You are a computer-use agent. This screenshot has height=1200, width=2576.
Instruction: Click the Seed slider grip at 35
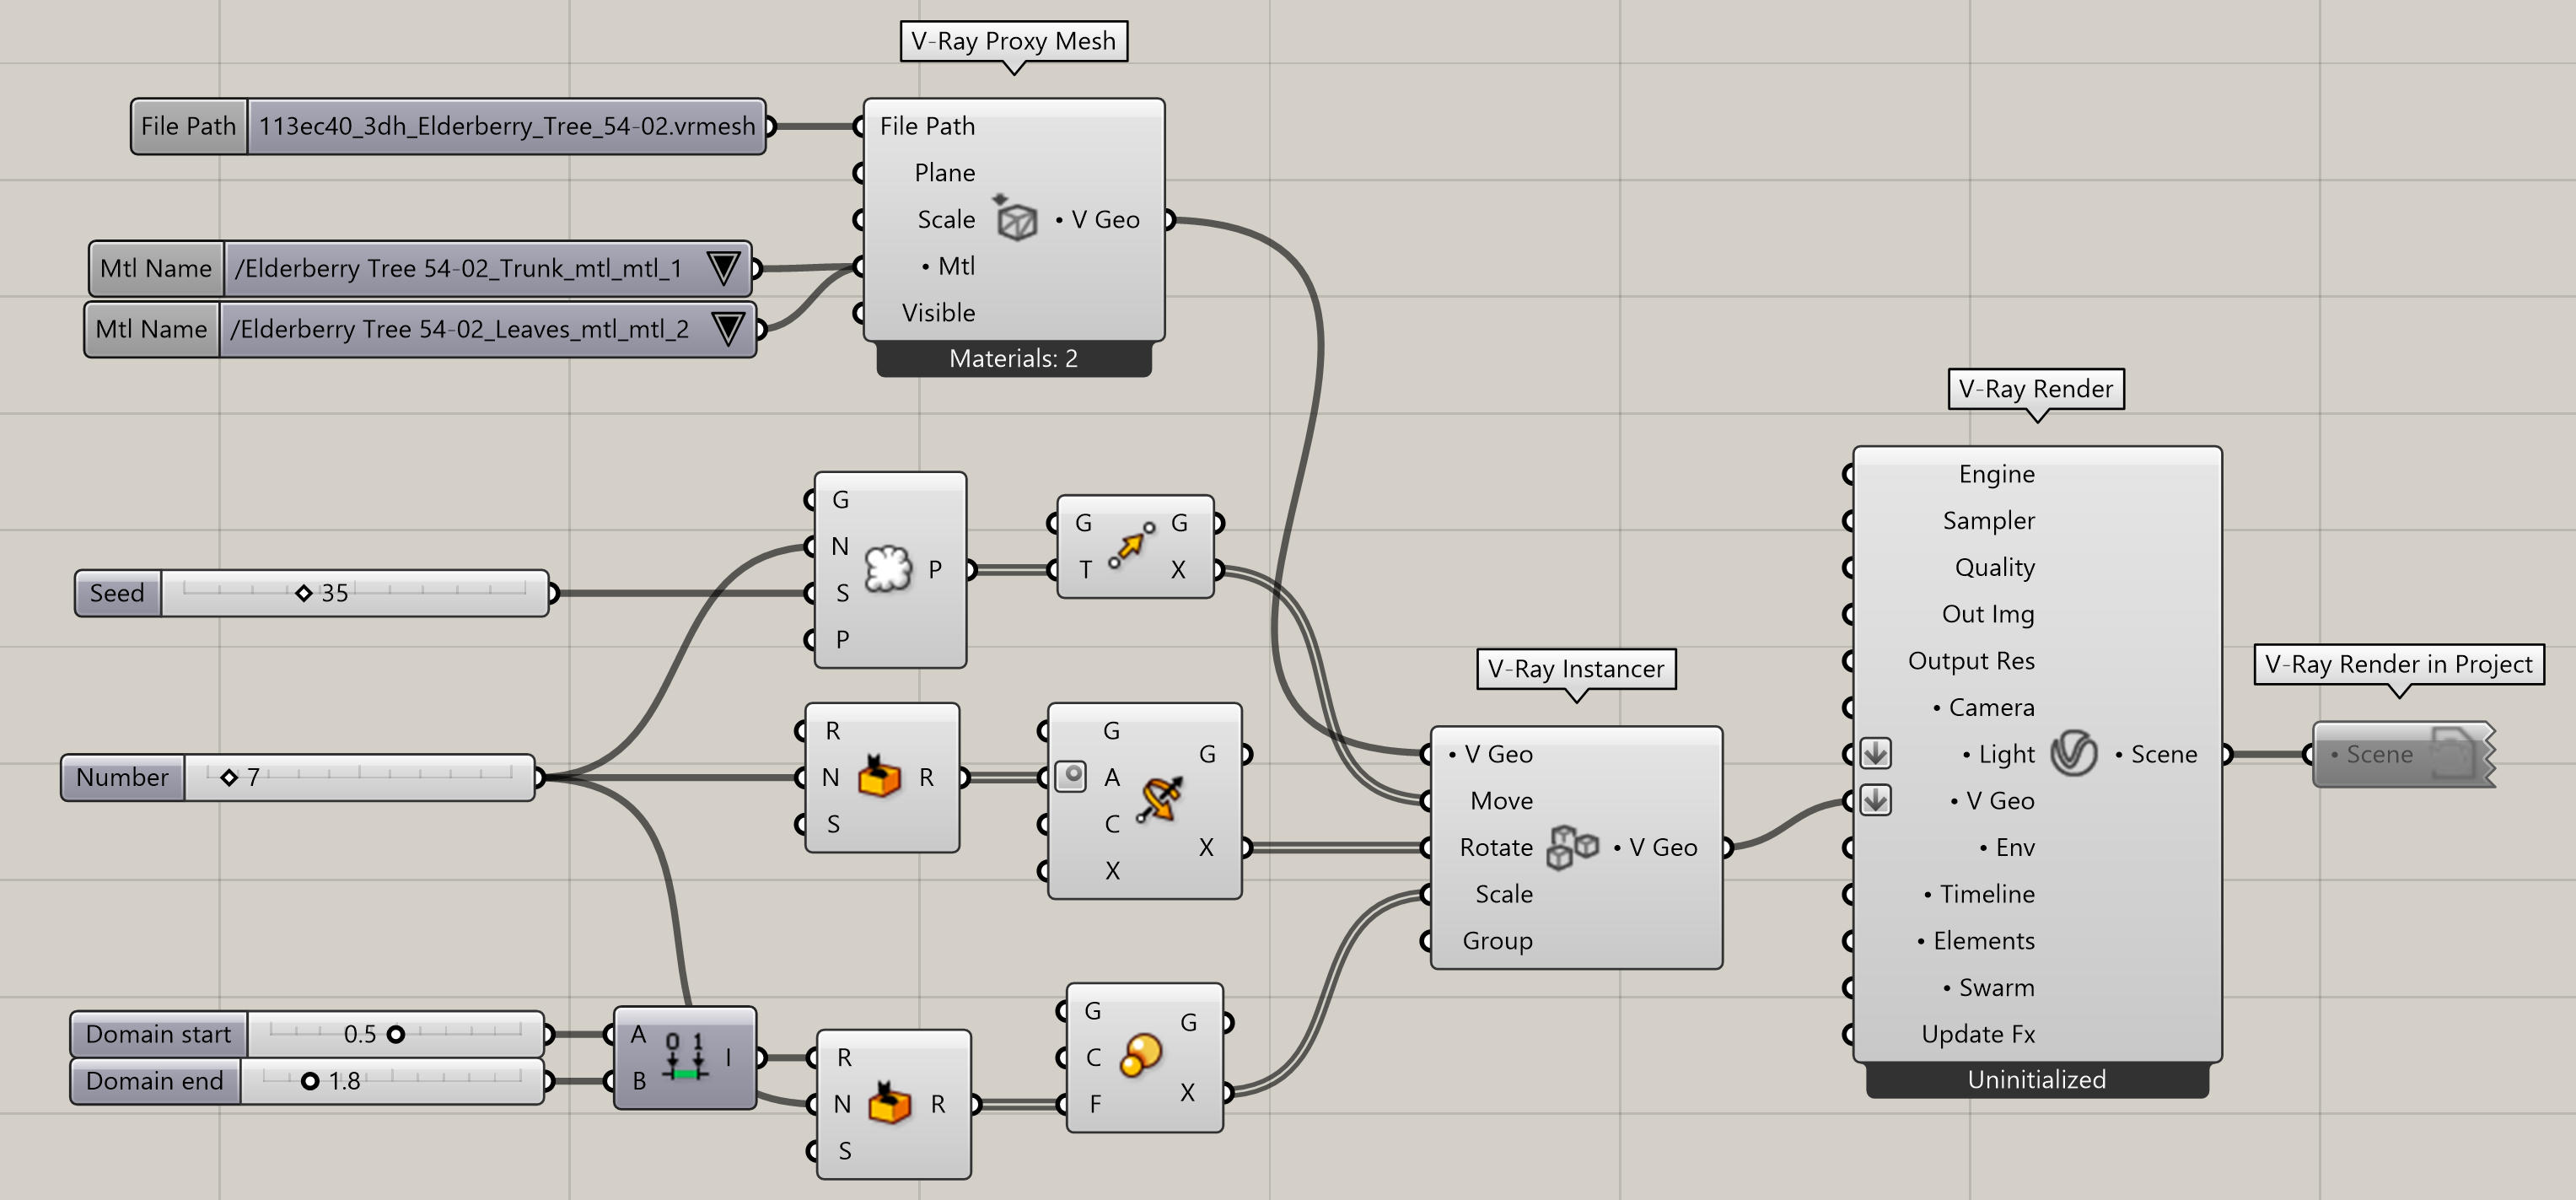[x=304, y=593]
